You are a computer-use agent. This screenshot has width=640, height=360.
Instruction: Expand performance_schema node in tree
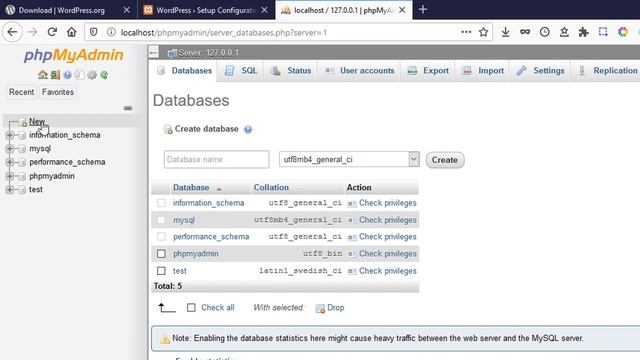pyautogui.click(x=10, y=162)
